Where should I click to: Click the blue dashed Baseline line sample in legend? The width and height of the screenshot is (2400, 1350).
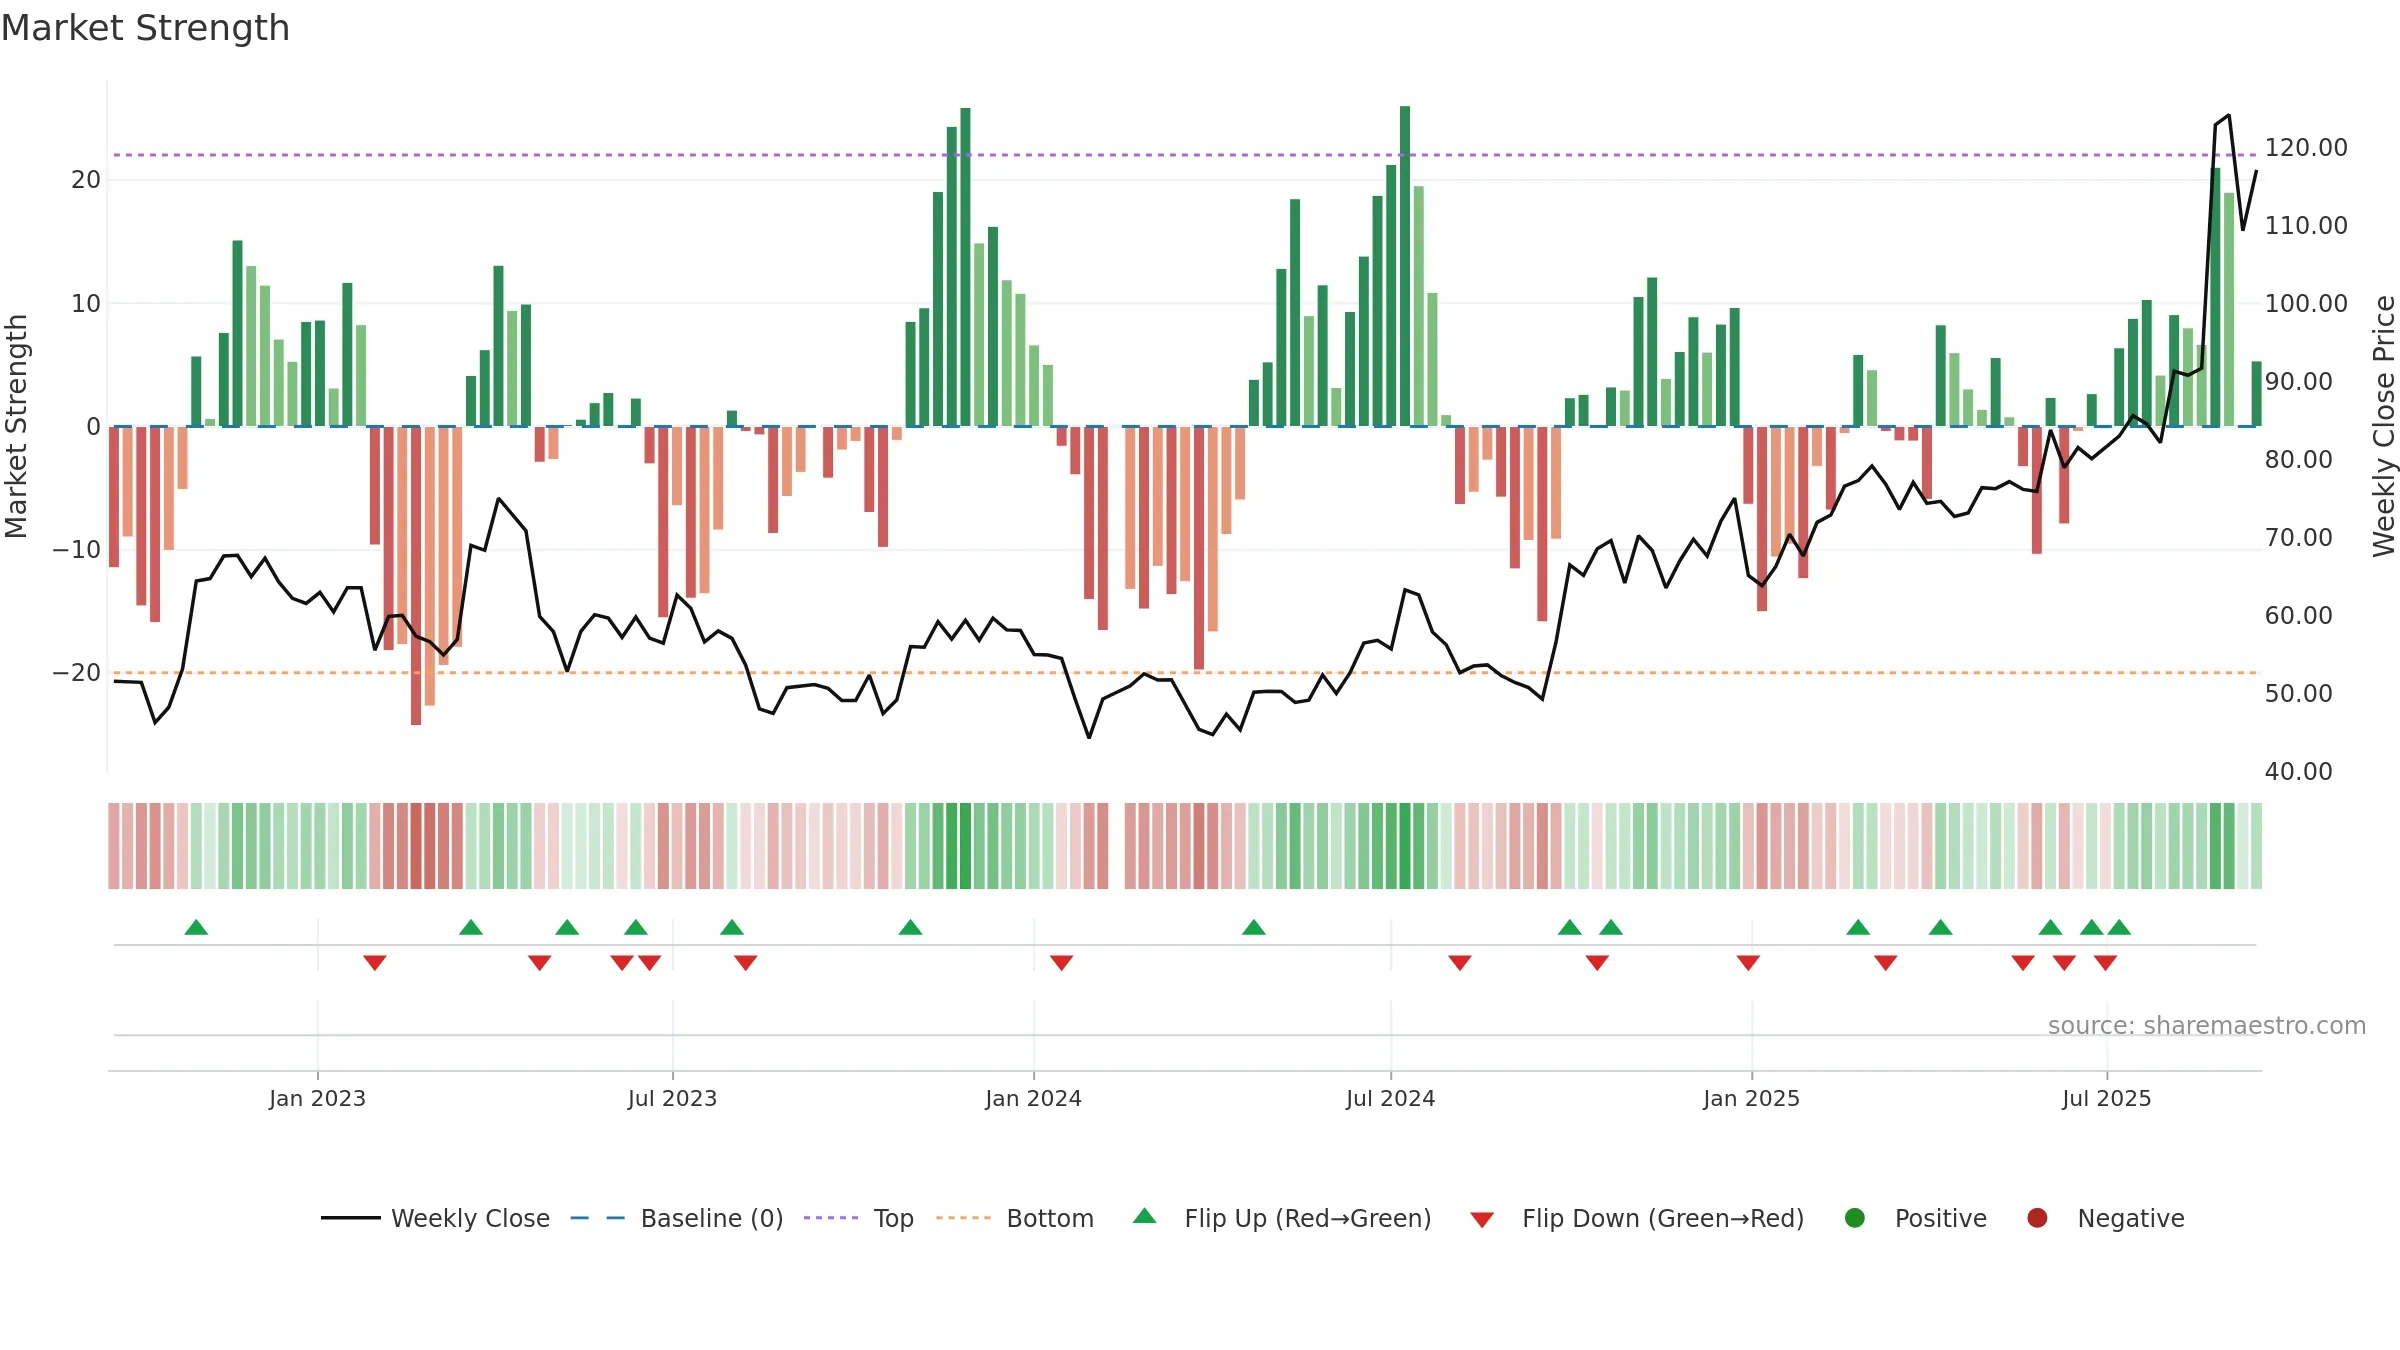pyautogui.click(x=598, y=1218)
